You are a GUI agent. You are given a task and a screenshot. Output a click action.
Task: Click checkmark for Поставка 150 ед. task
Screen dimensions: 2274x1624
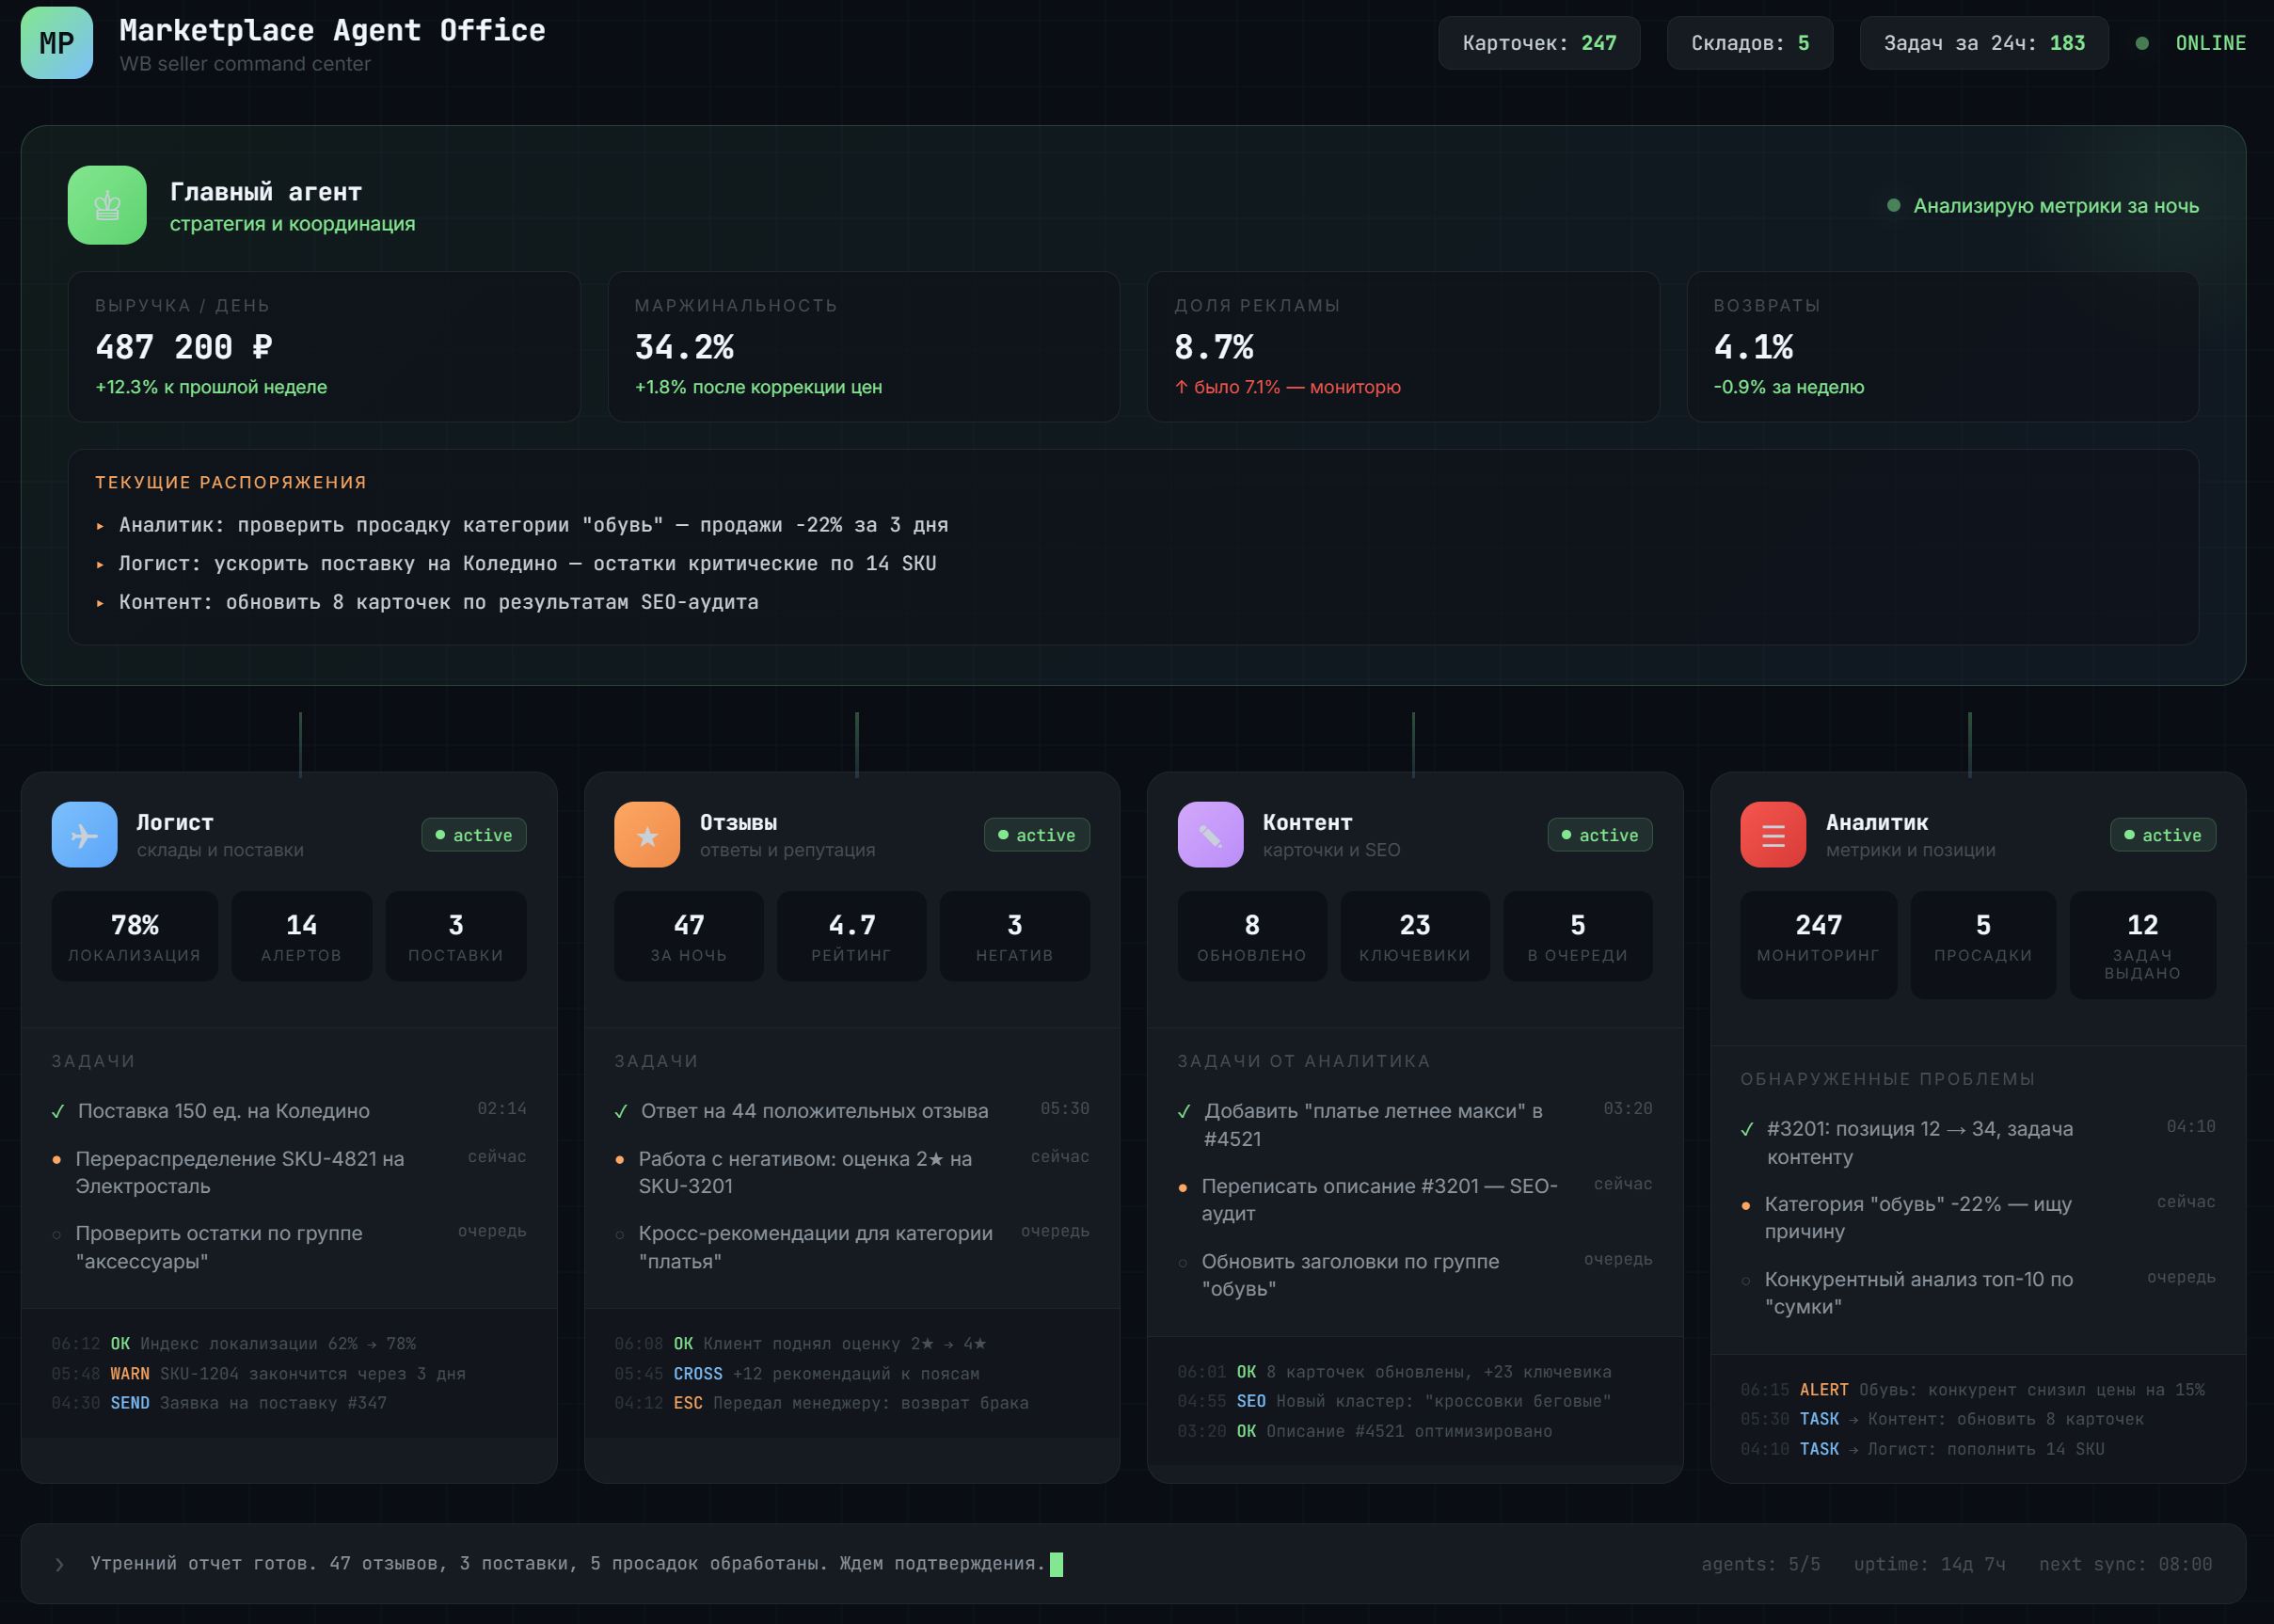tap(58, 1111)
